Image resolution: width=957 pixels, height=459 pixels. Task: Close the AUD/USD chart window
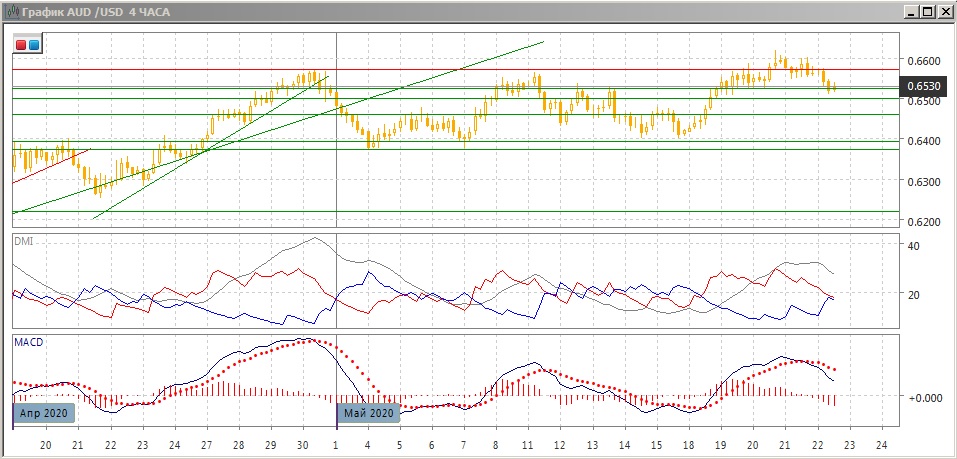point(944,11)
